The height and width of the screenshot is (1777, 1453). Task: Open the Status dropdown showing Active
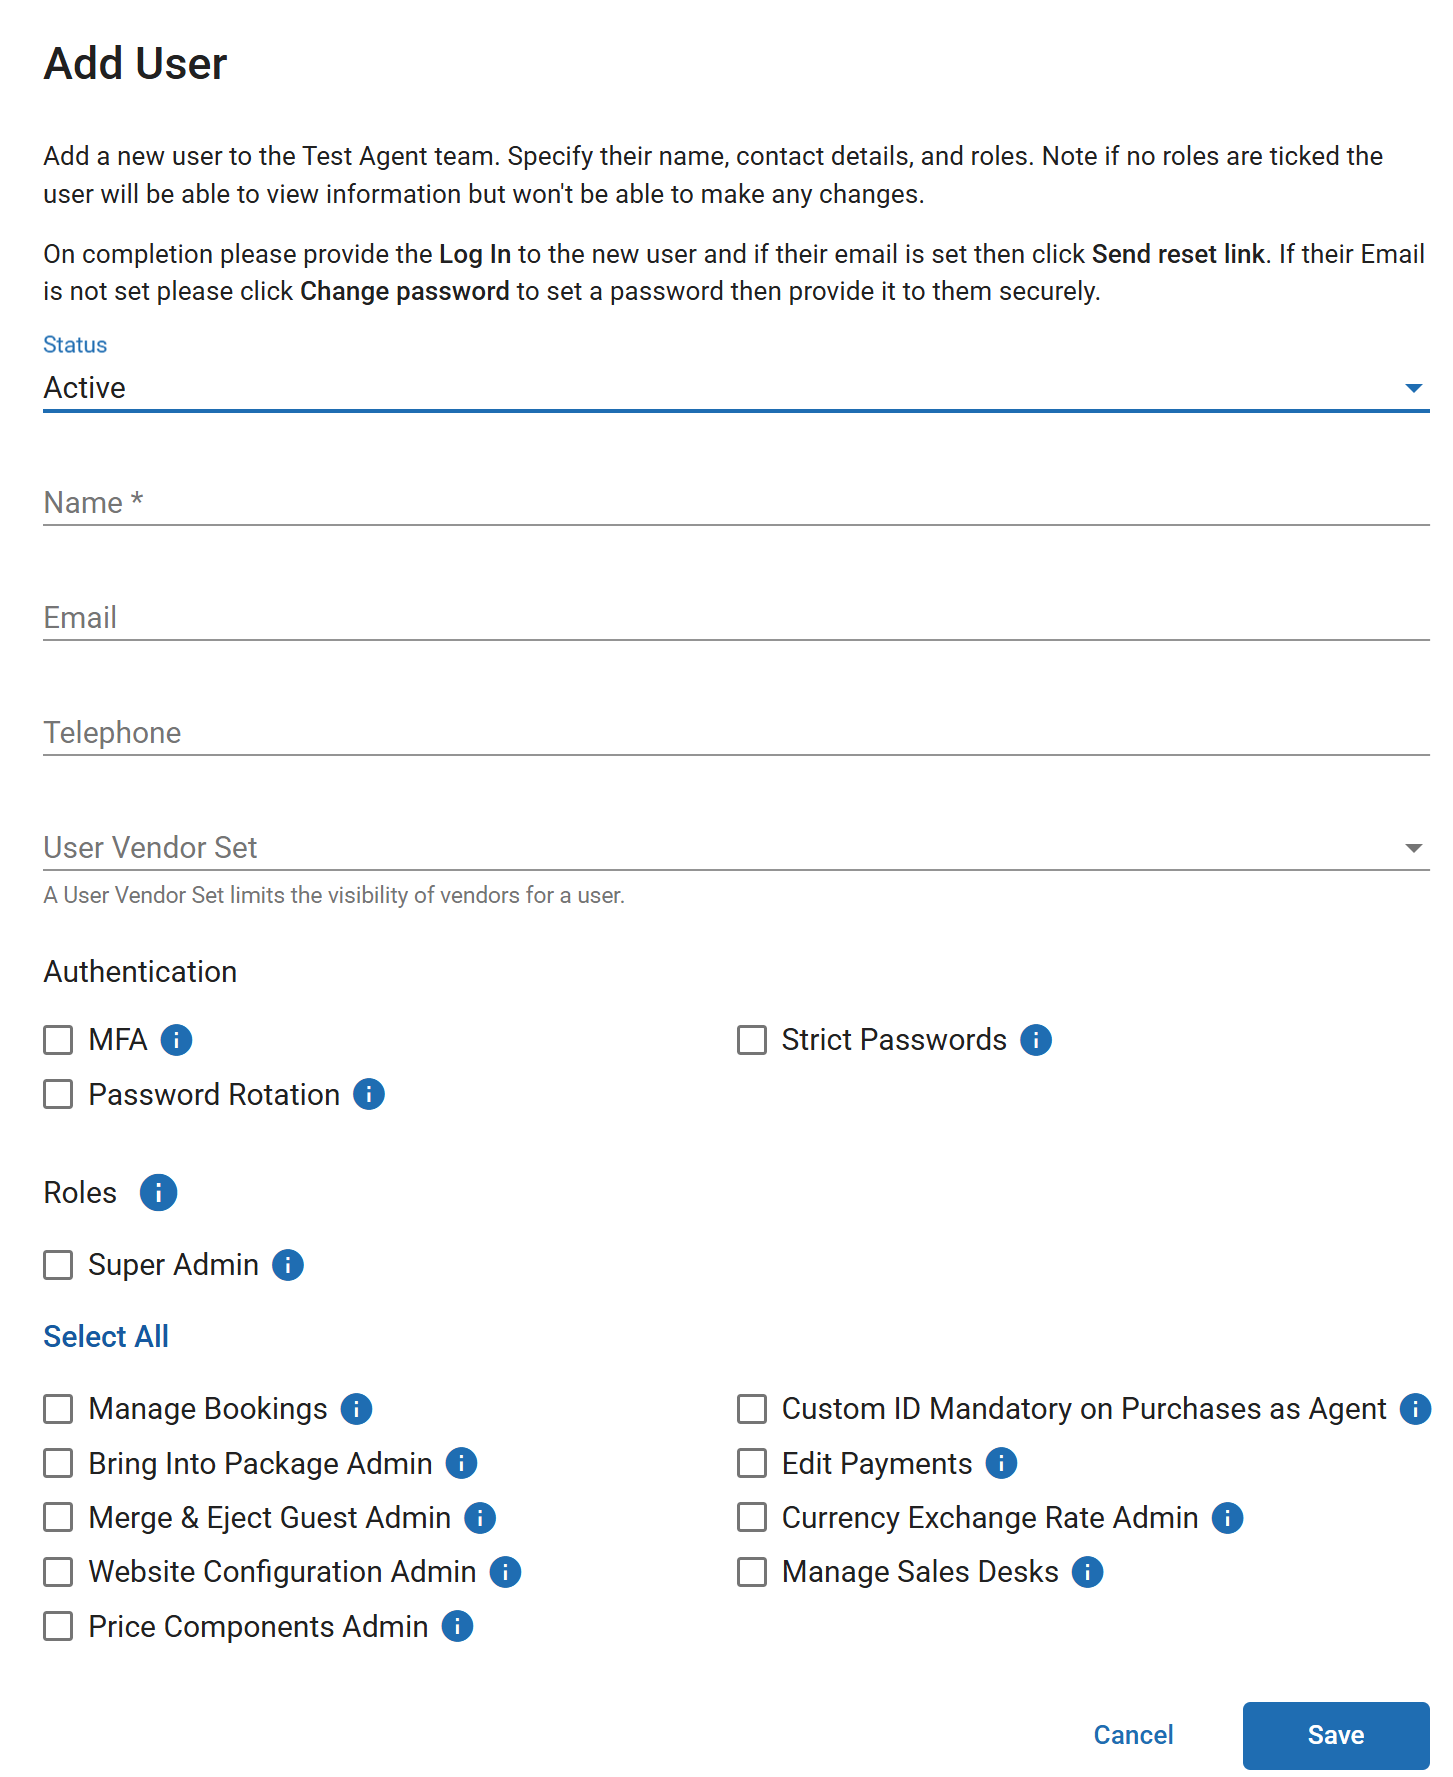pos(735,388)
